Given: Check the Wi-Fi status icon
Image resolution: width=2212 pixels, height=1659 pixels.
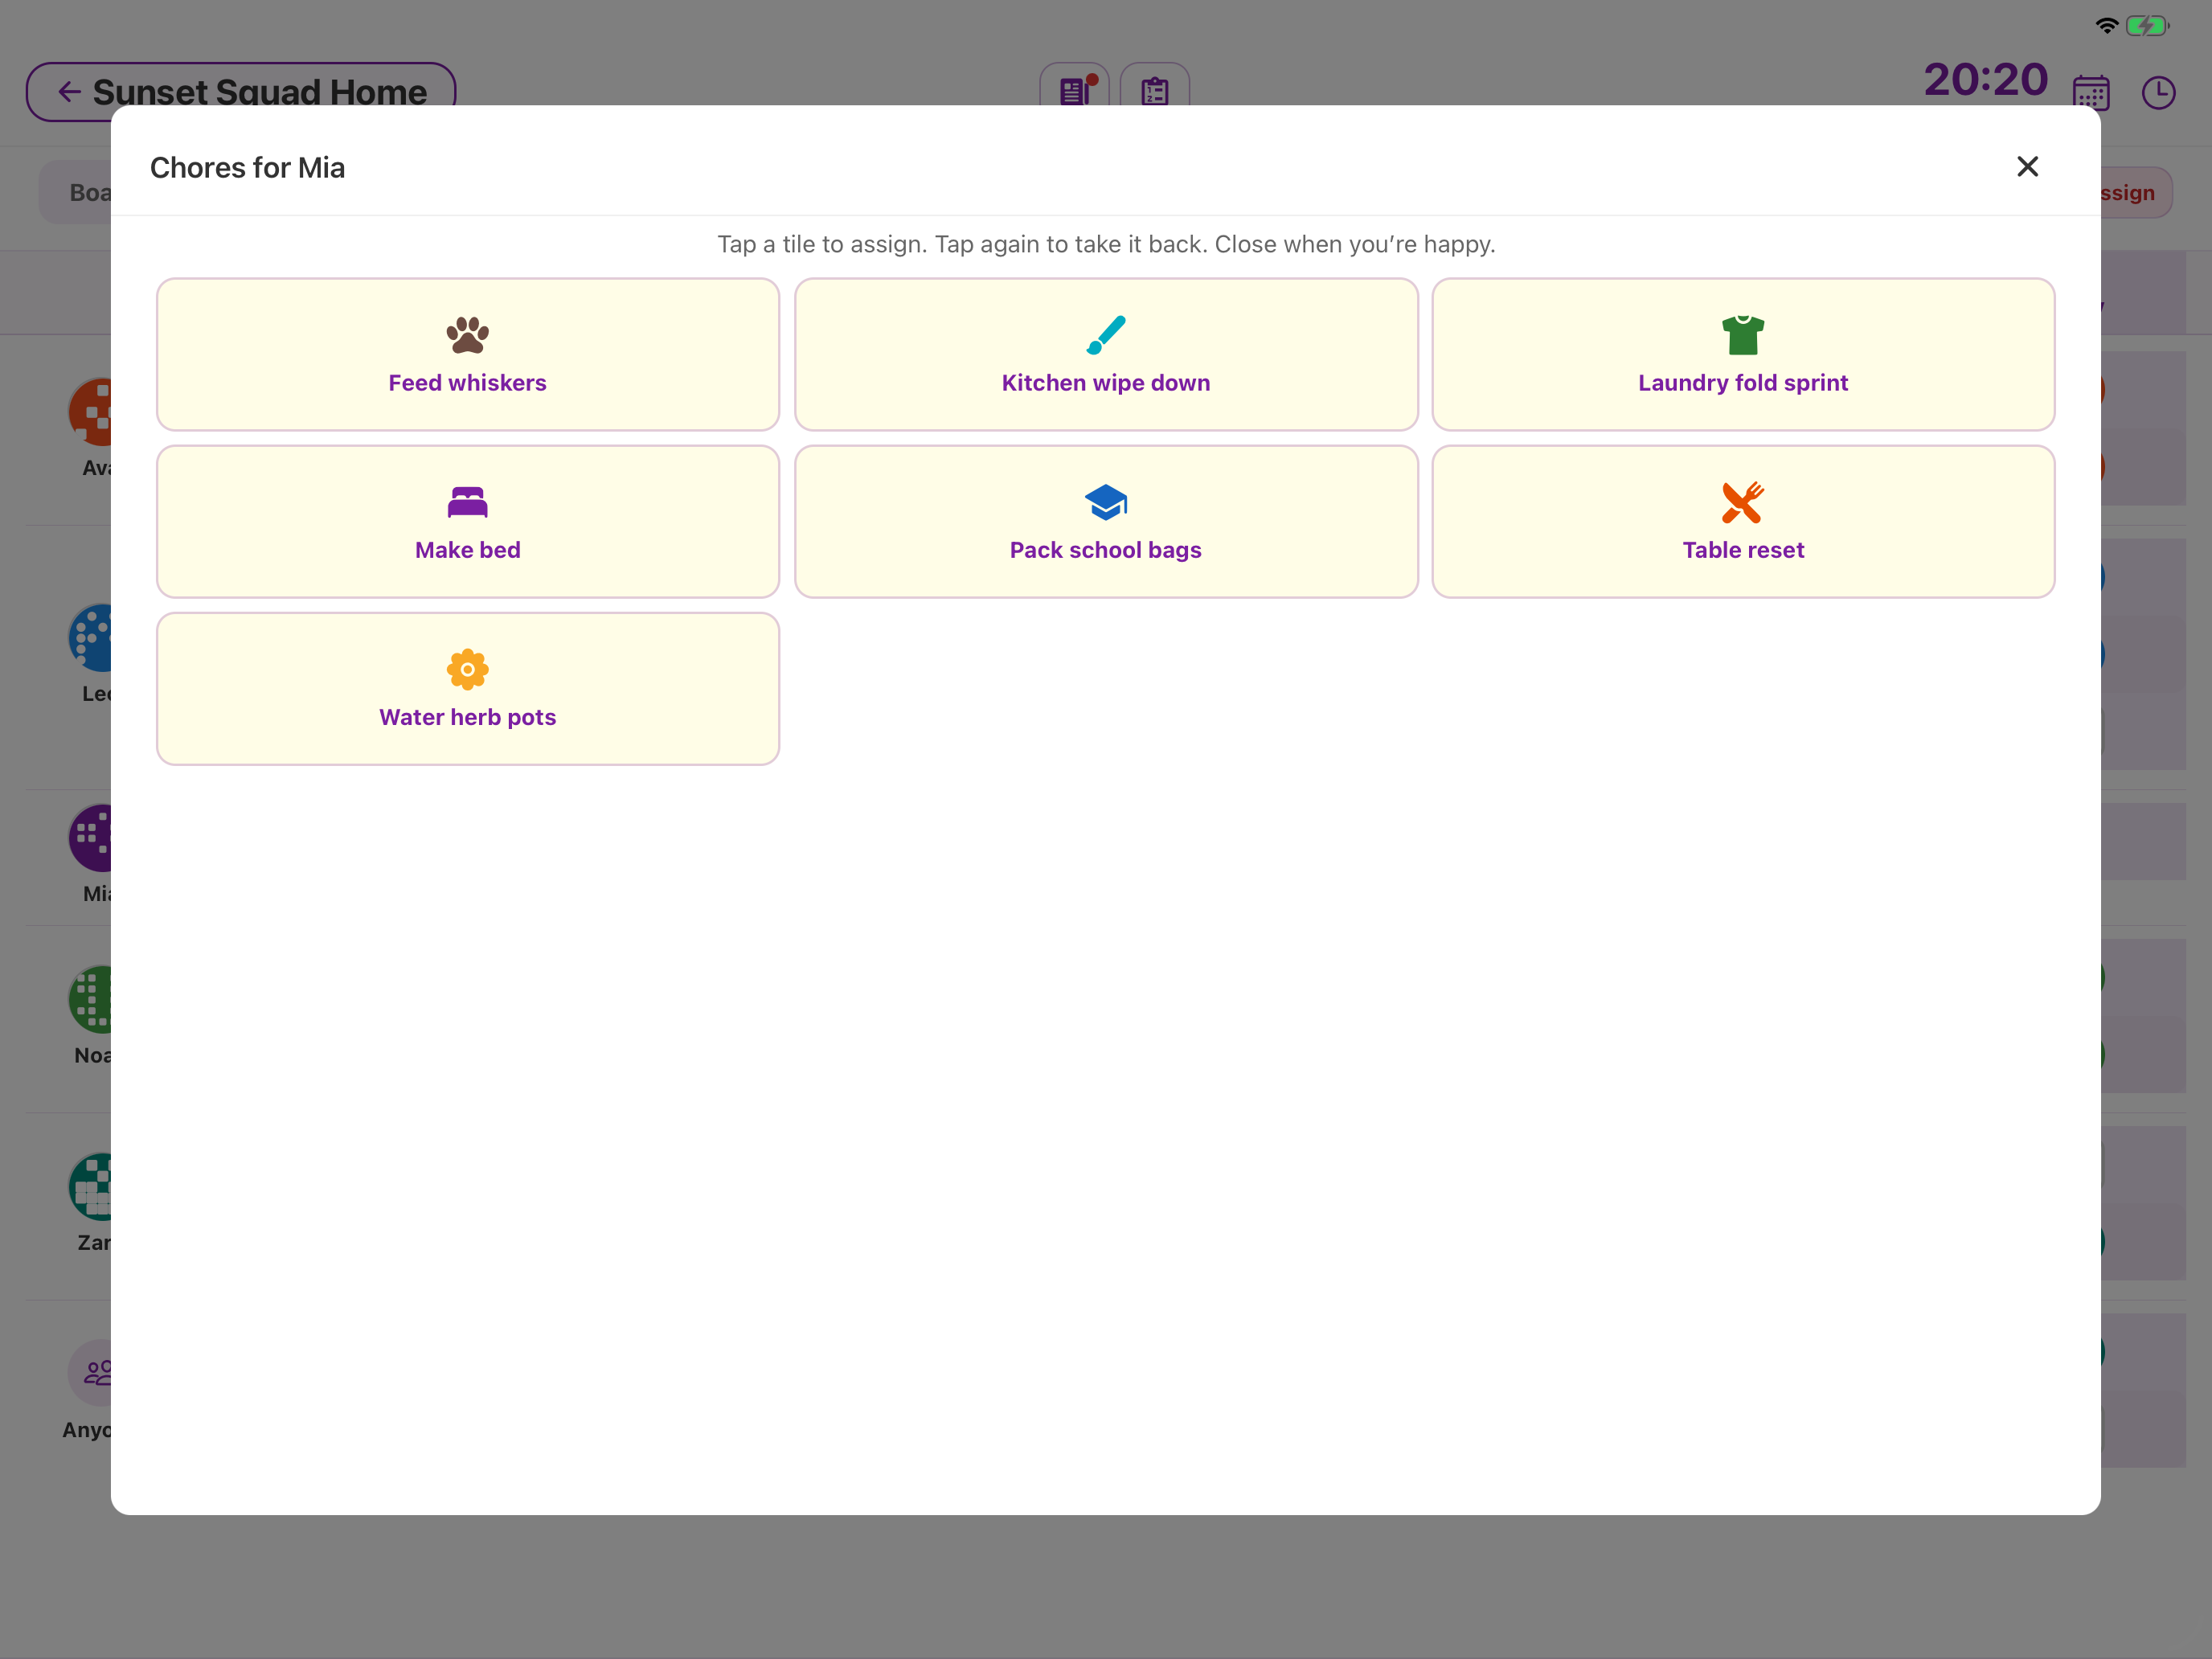Looking at the screenshot, I should pos(2106,25).
